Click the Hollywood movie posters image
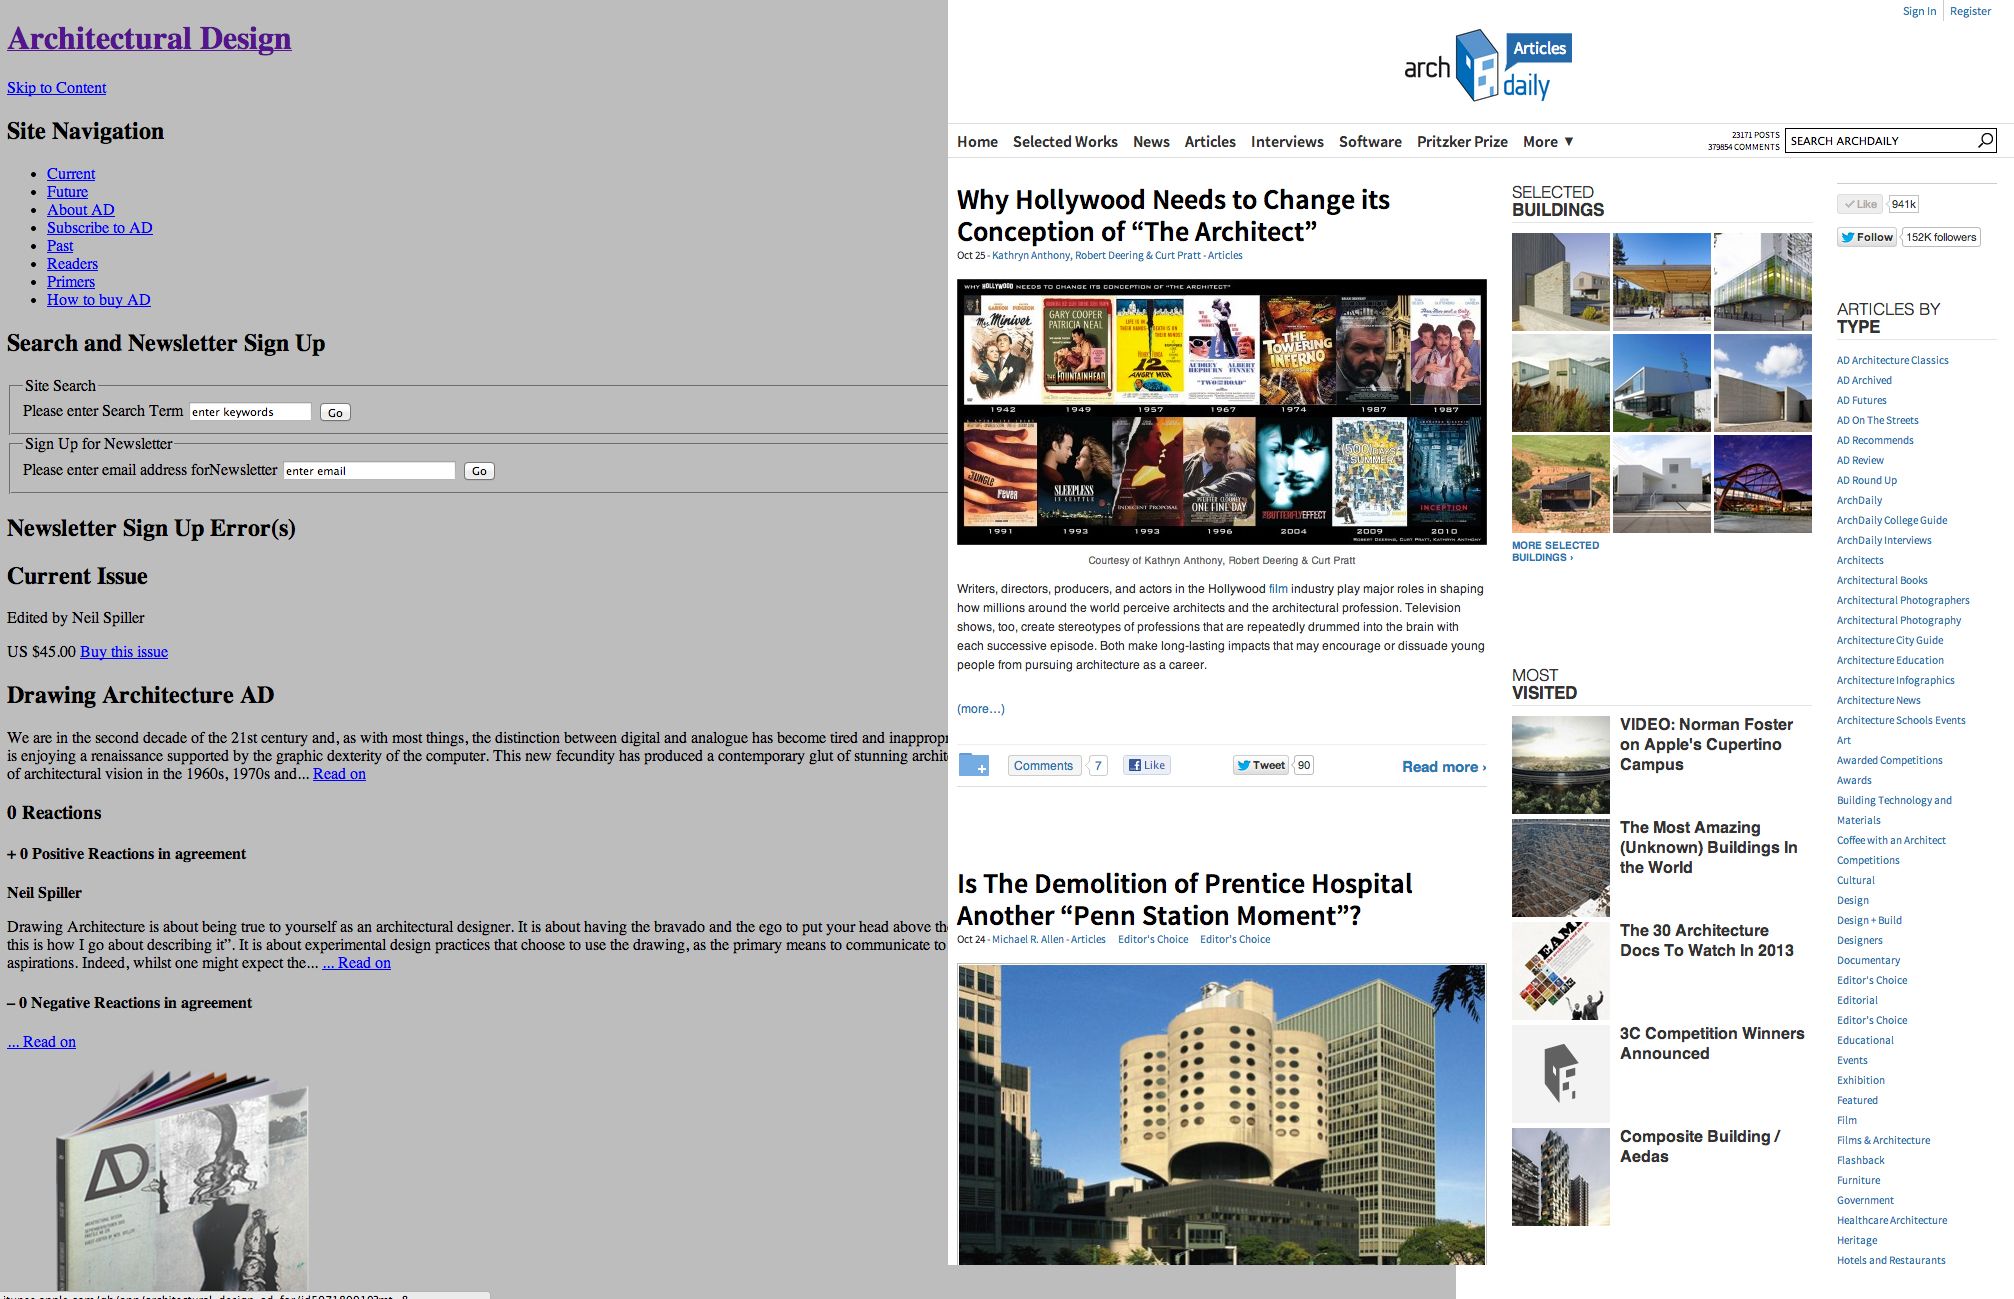This screenshot has width=2014, height=1299. 1221,412
